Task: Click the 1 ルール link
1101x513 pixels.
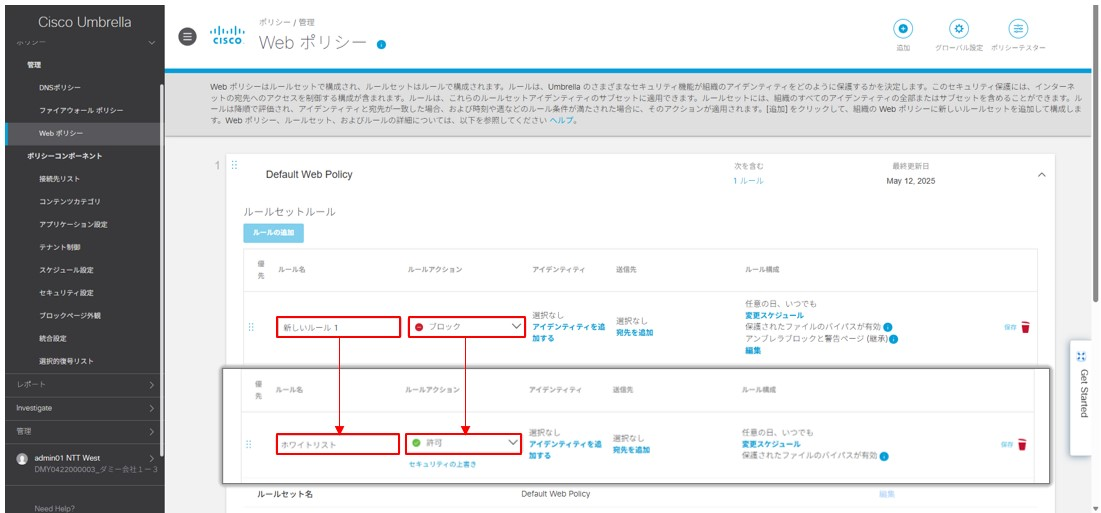Action: (749, 181)
